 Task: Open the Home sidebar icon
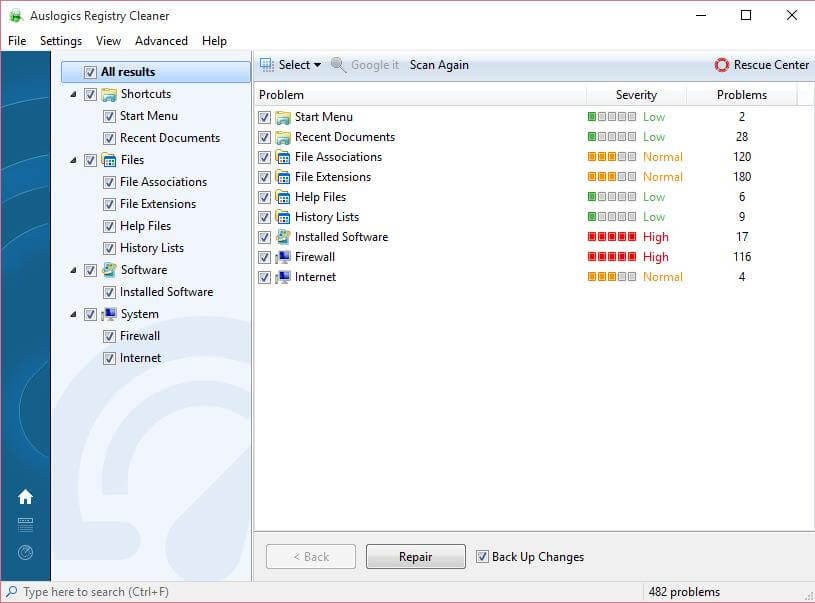click(25, 497)
